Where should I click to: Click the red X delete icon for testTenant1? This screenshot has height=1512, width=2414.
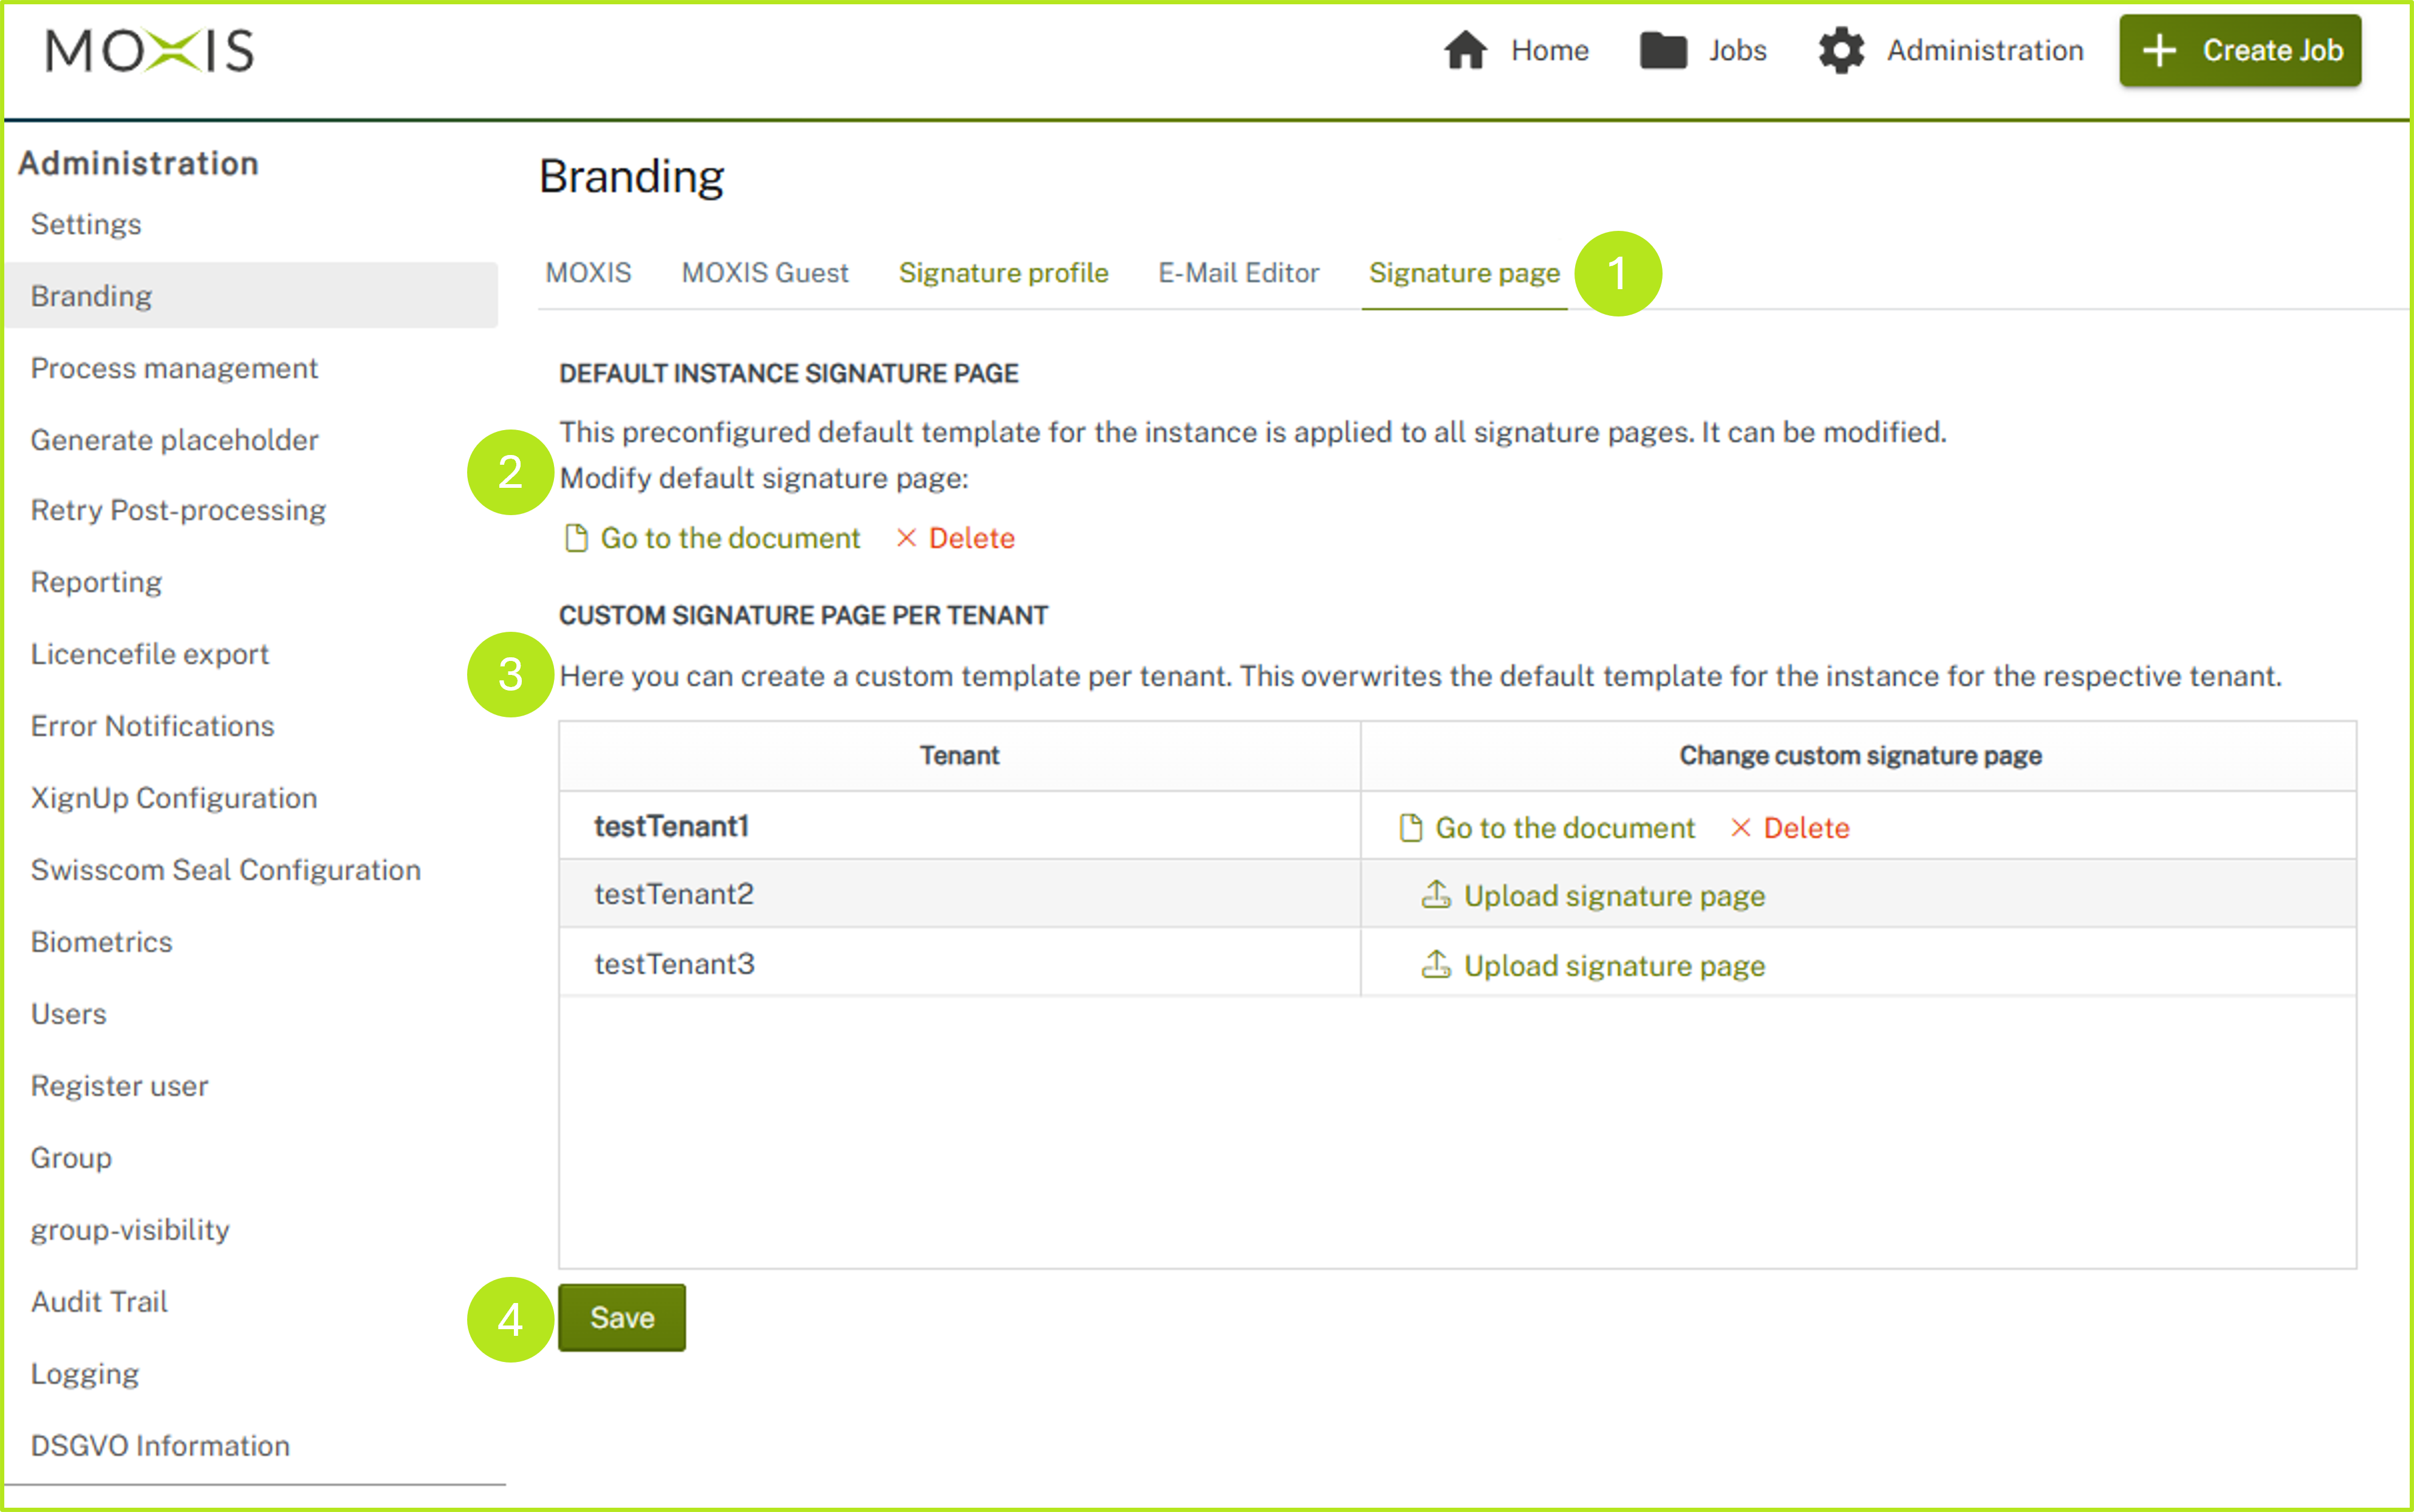coord(1740,828)
